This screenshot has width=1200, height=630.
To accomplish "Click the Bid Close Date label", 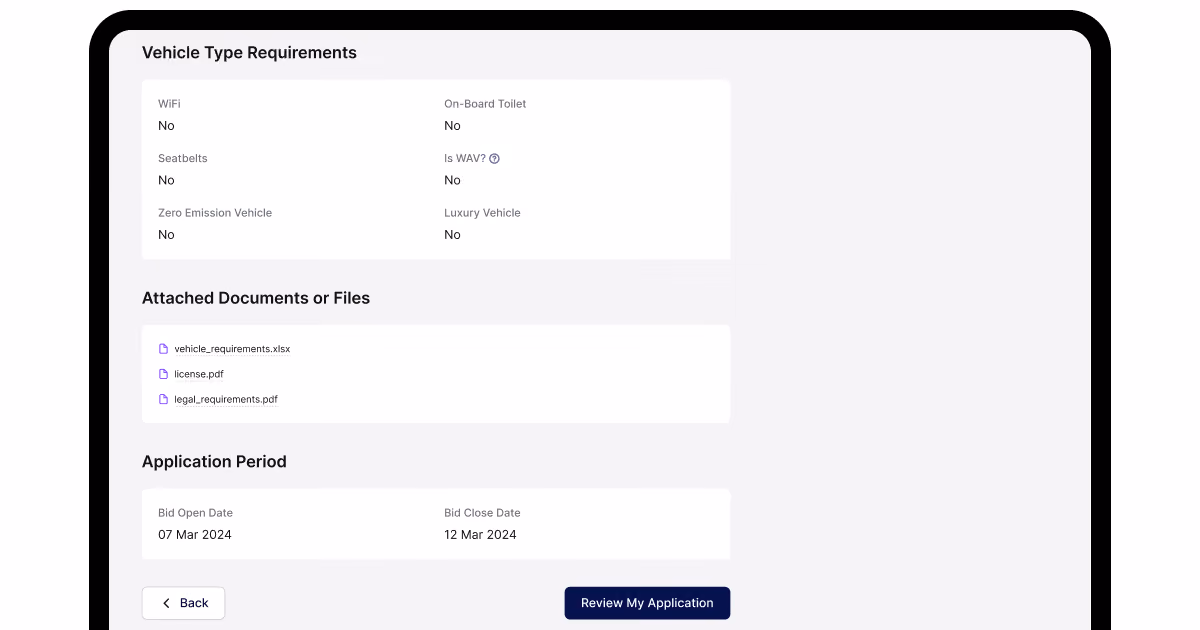I will tap(482, 513).
